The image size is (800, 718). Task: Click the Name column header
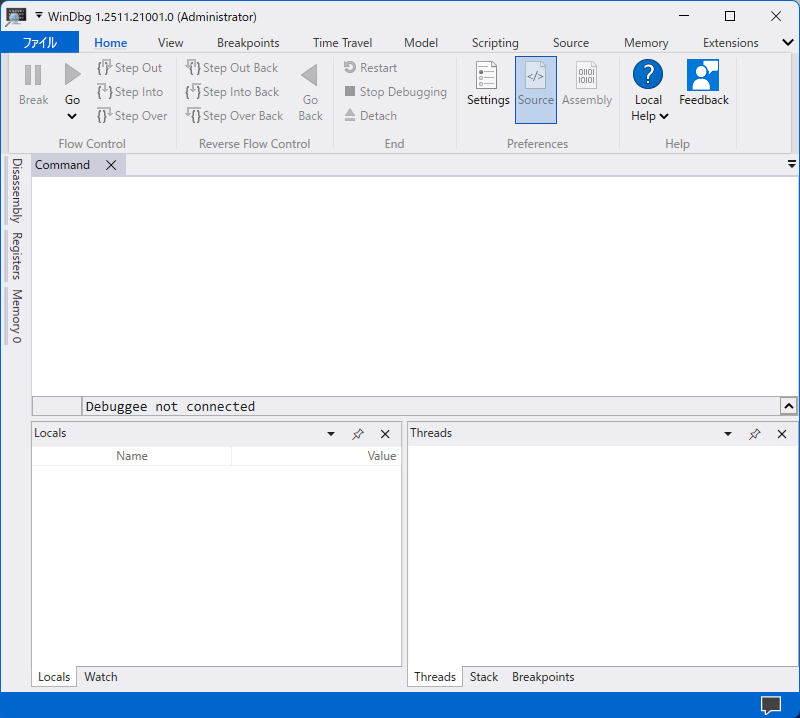click(x=132, y=456)
